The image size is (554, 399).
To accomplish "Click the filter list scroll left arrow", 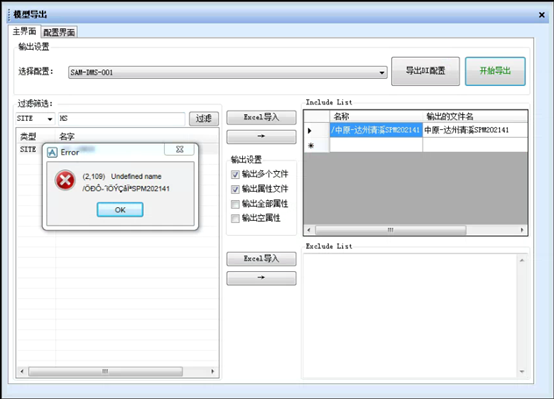I will (22, 371).
